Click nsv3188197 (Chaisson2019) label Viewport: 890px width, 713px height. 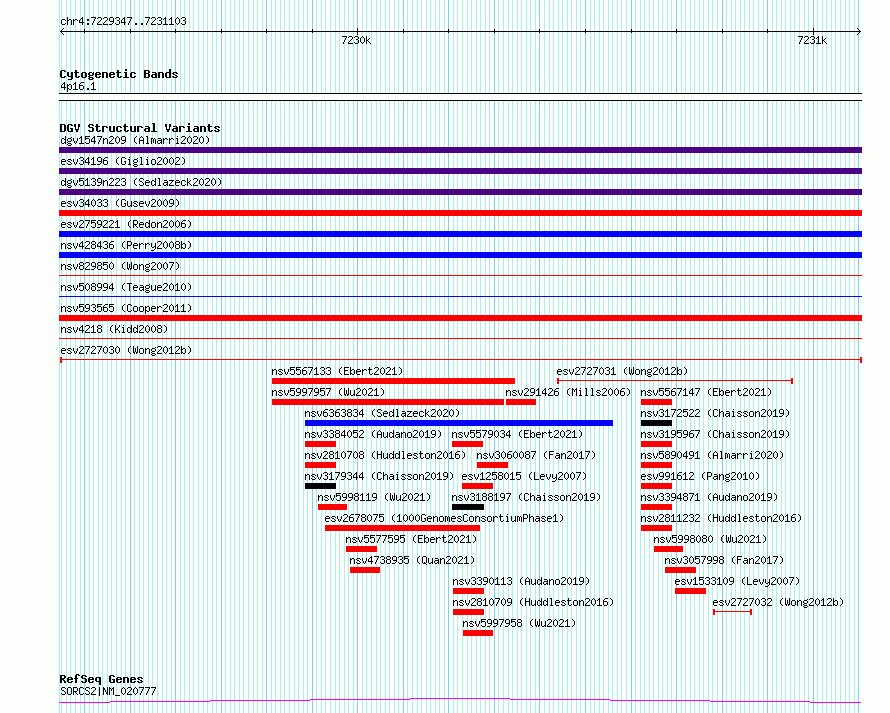526,497
